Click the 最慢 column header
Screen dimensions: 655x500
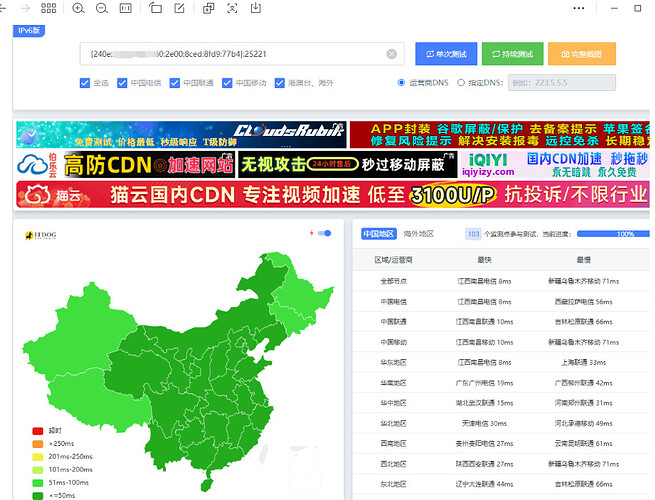pyautogui.click(x=584, y=260)
